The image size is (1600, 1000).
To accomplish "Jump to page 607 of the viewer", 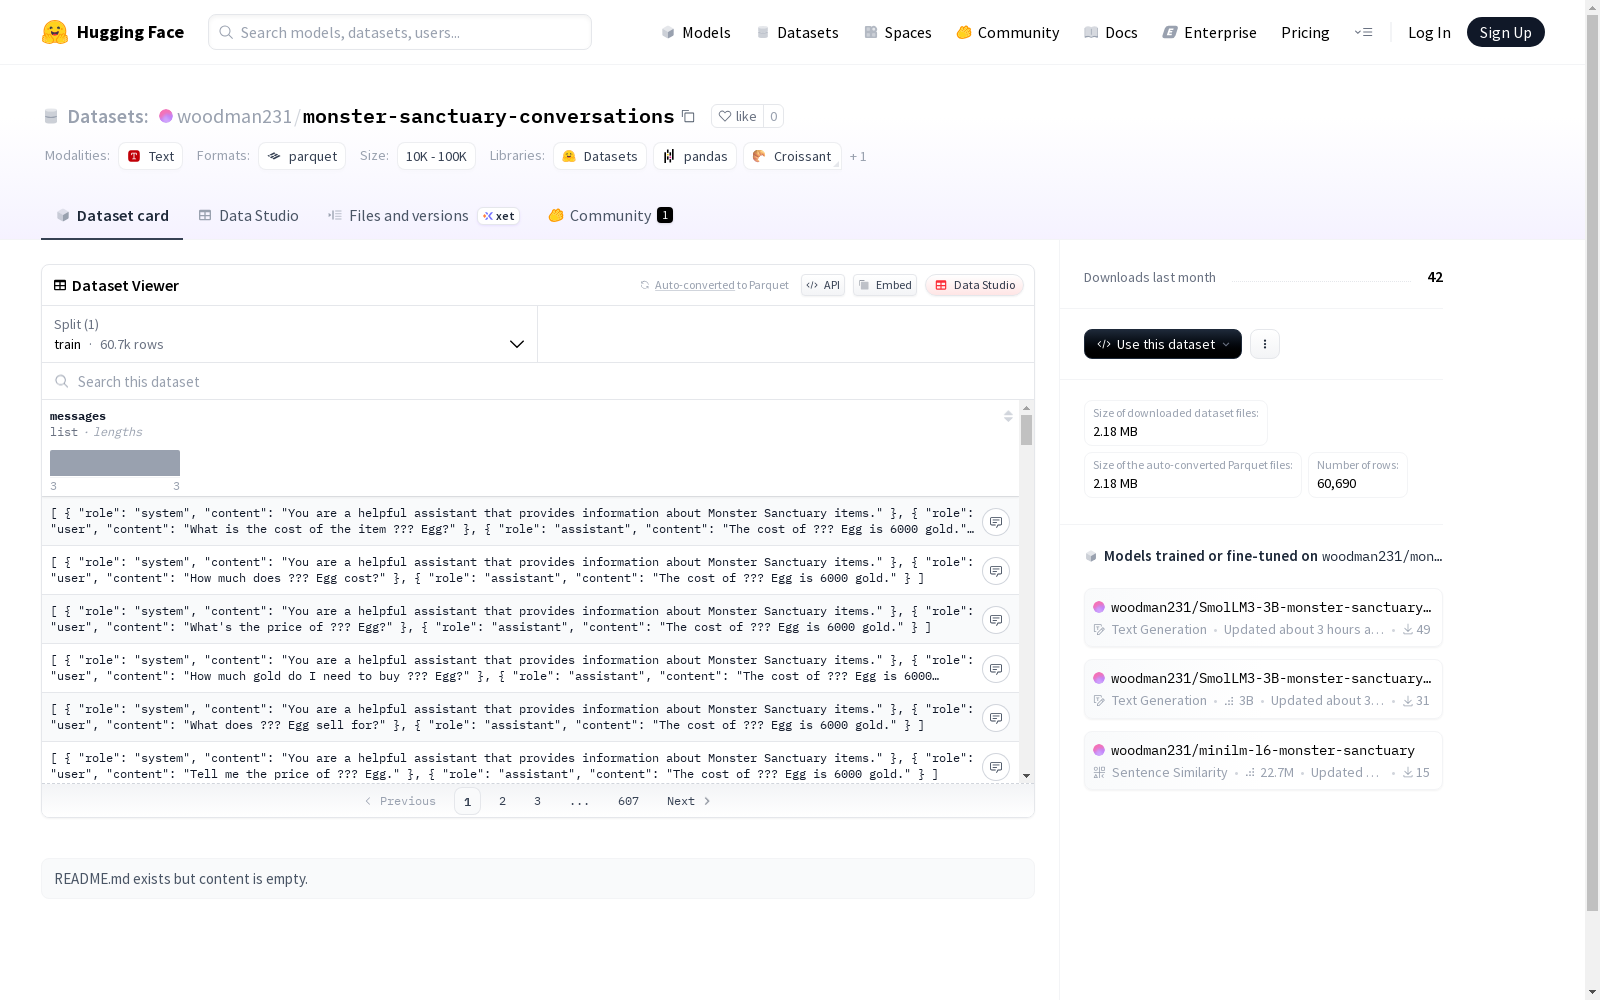I will 628,801.
